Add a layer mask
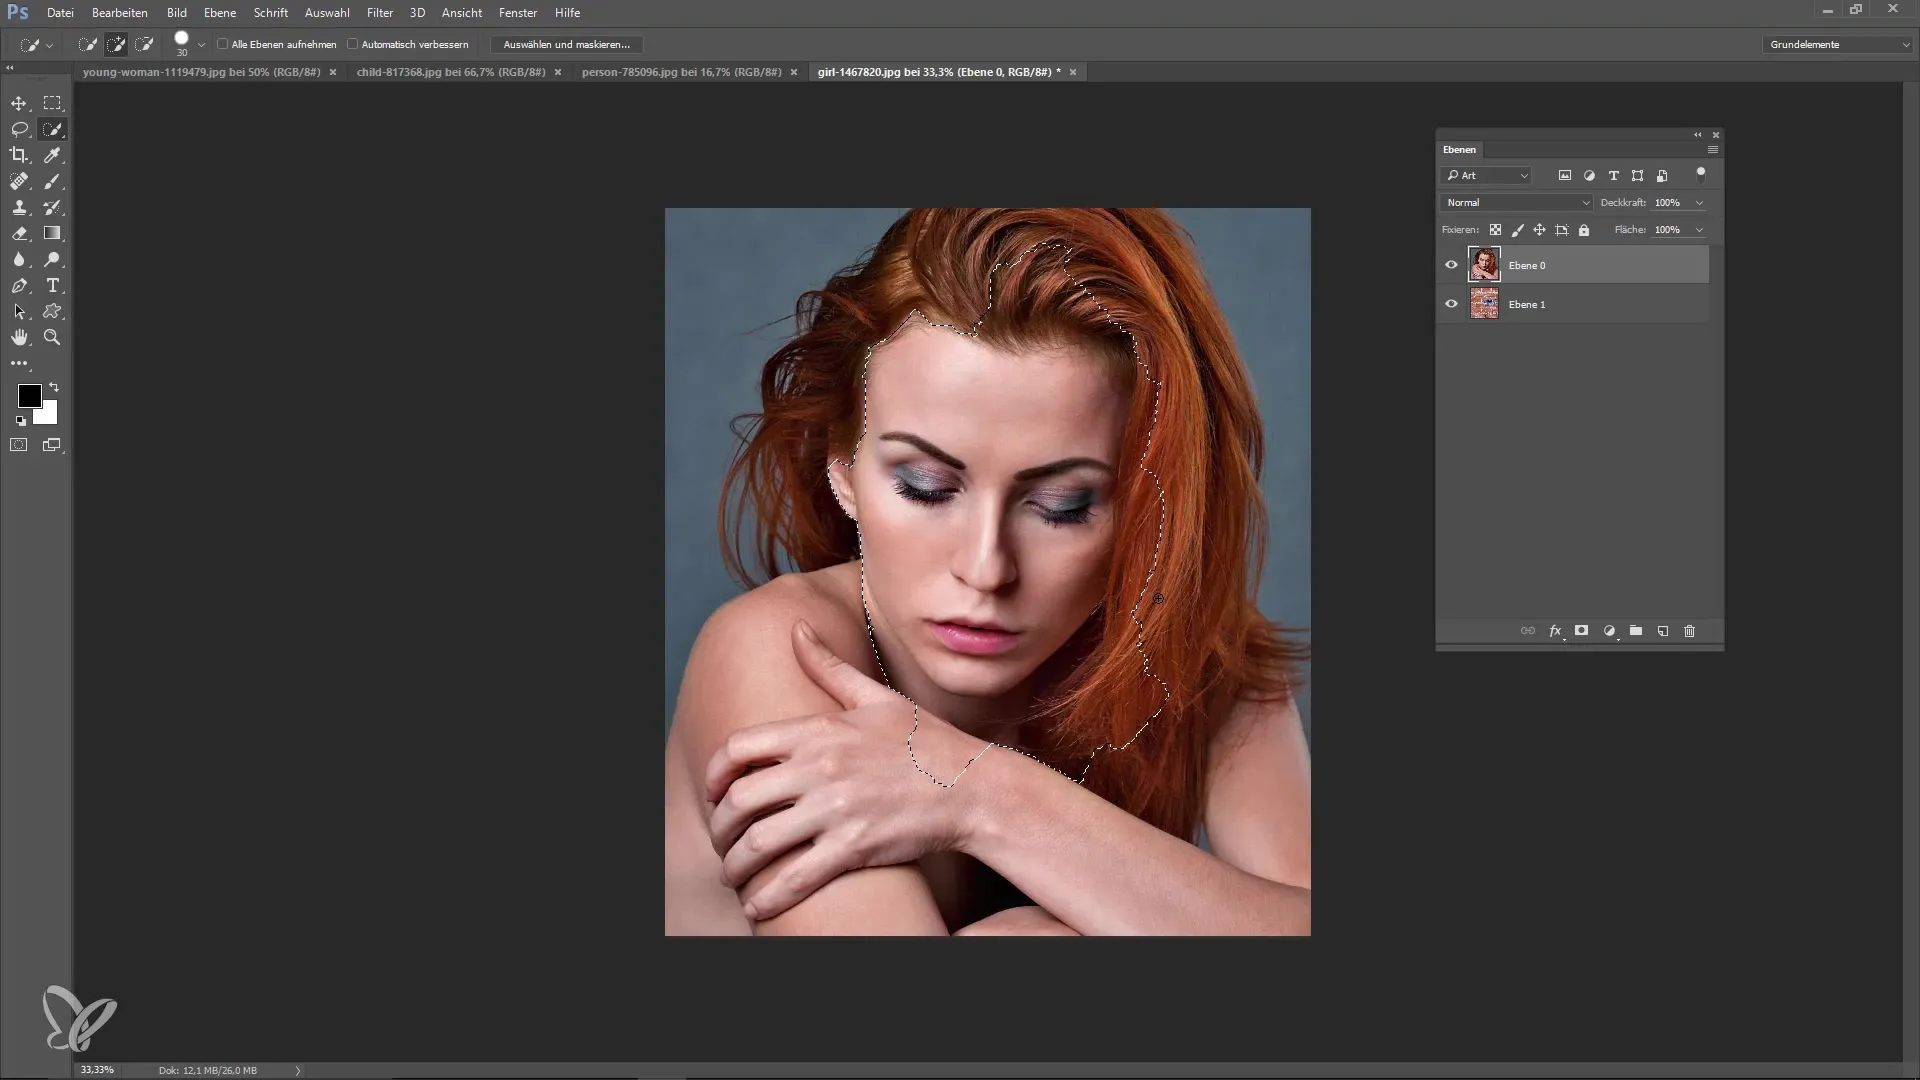This screenshot has height=1080, width=1920. (x=1581, y=631)
